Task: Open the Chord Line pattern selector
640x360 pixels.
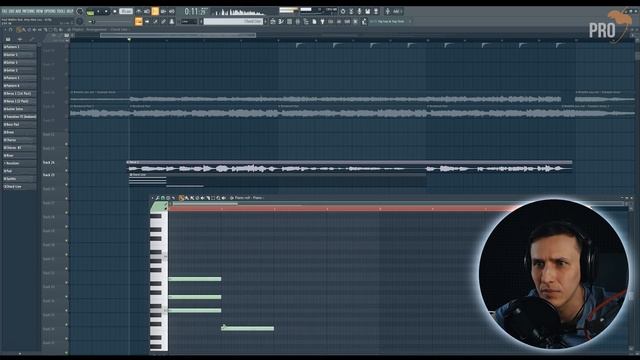Action: 233,21
